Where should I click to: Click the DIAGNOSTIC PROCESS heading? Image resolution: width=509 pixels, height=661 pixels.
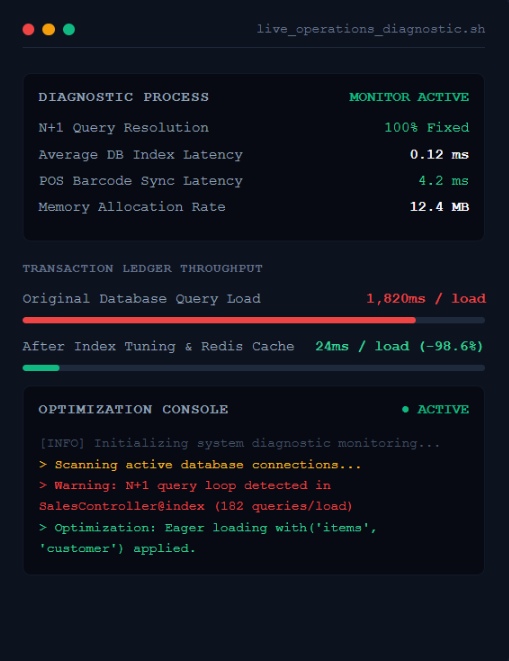[x=124, y=97]
